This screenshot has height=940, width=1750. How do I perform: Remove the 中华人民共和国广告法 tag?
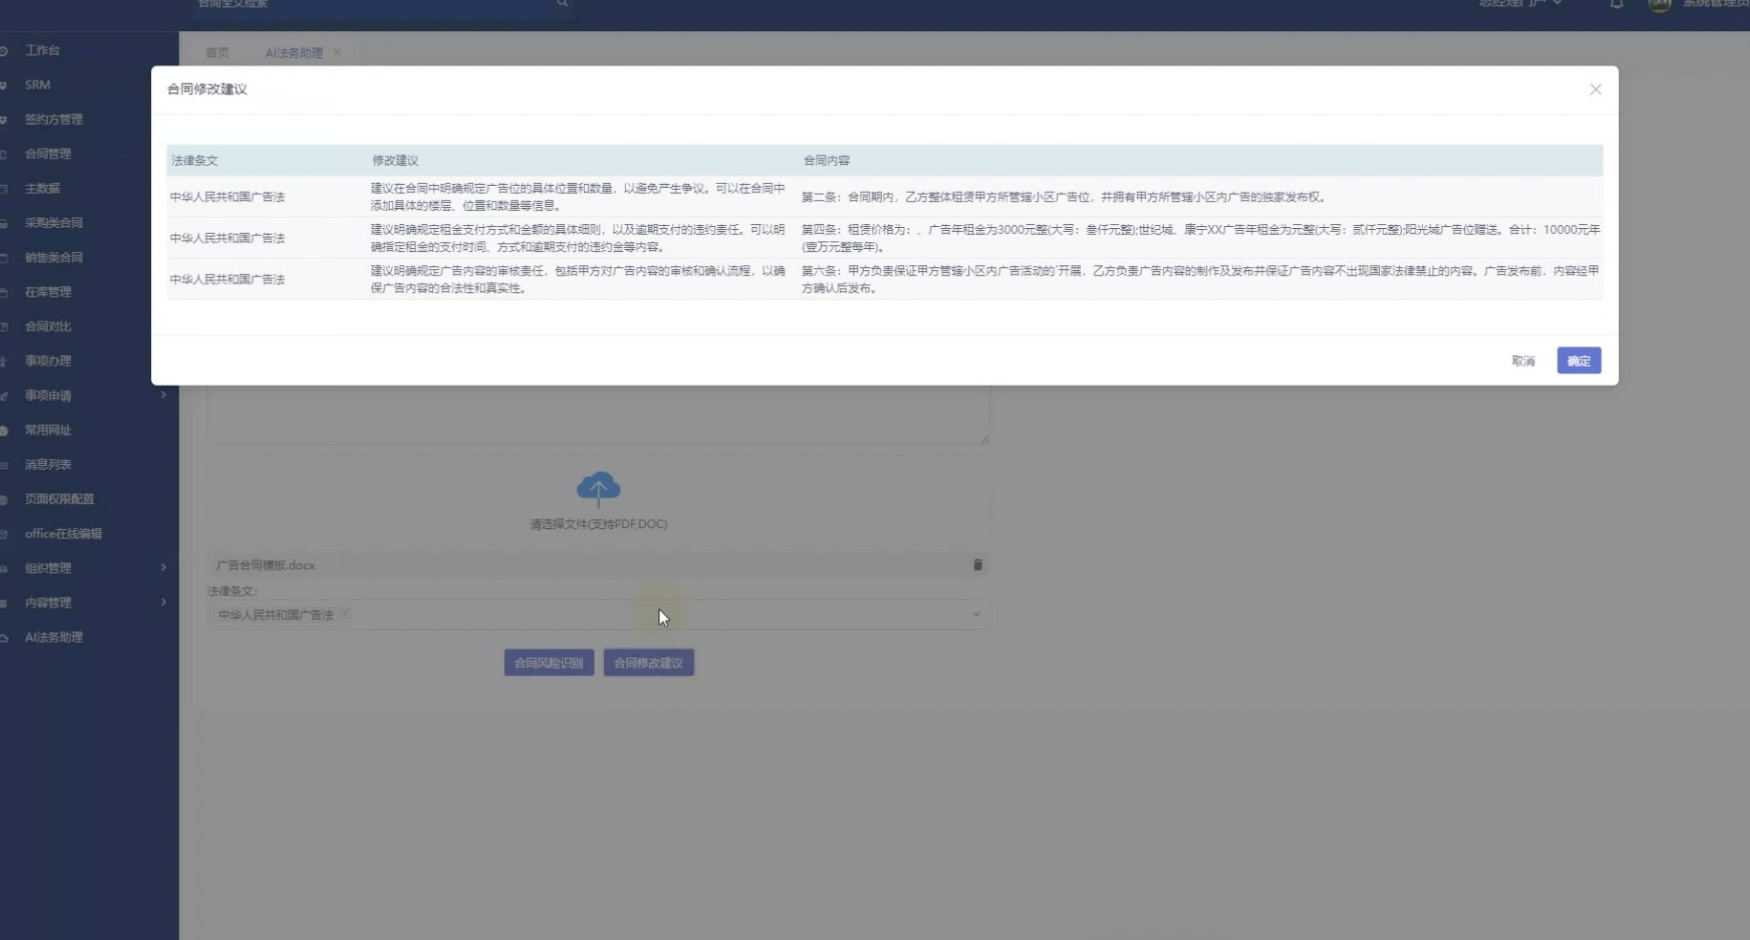click(x=345, y=615)
